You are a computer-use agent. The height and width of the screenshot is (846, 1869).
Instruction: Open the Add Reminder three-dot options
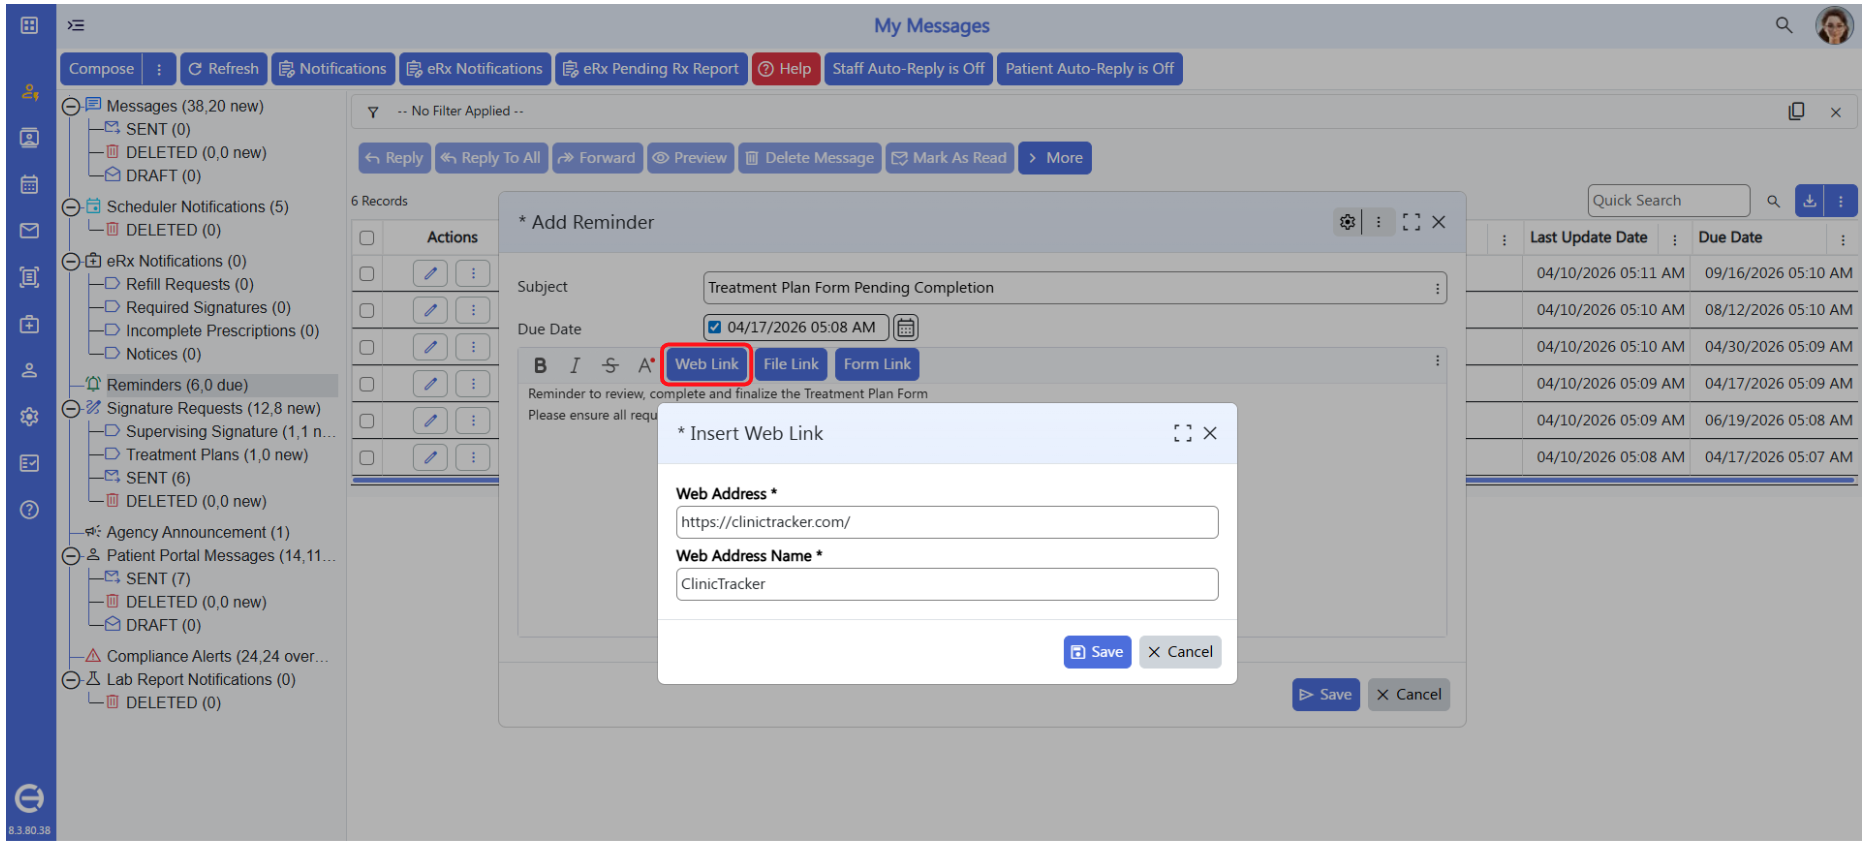(1378, 222)
